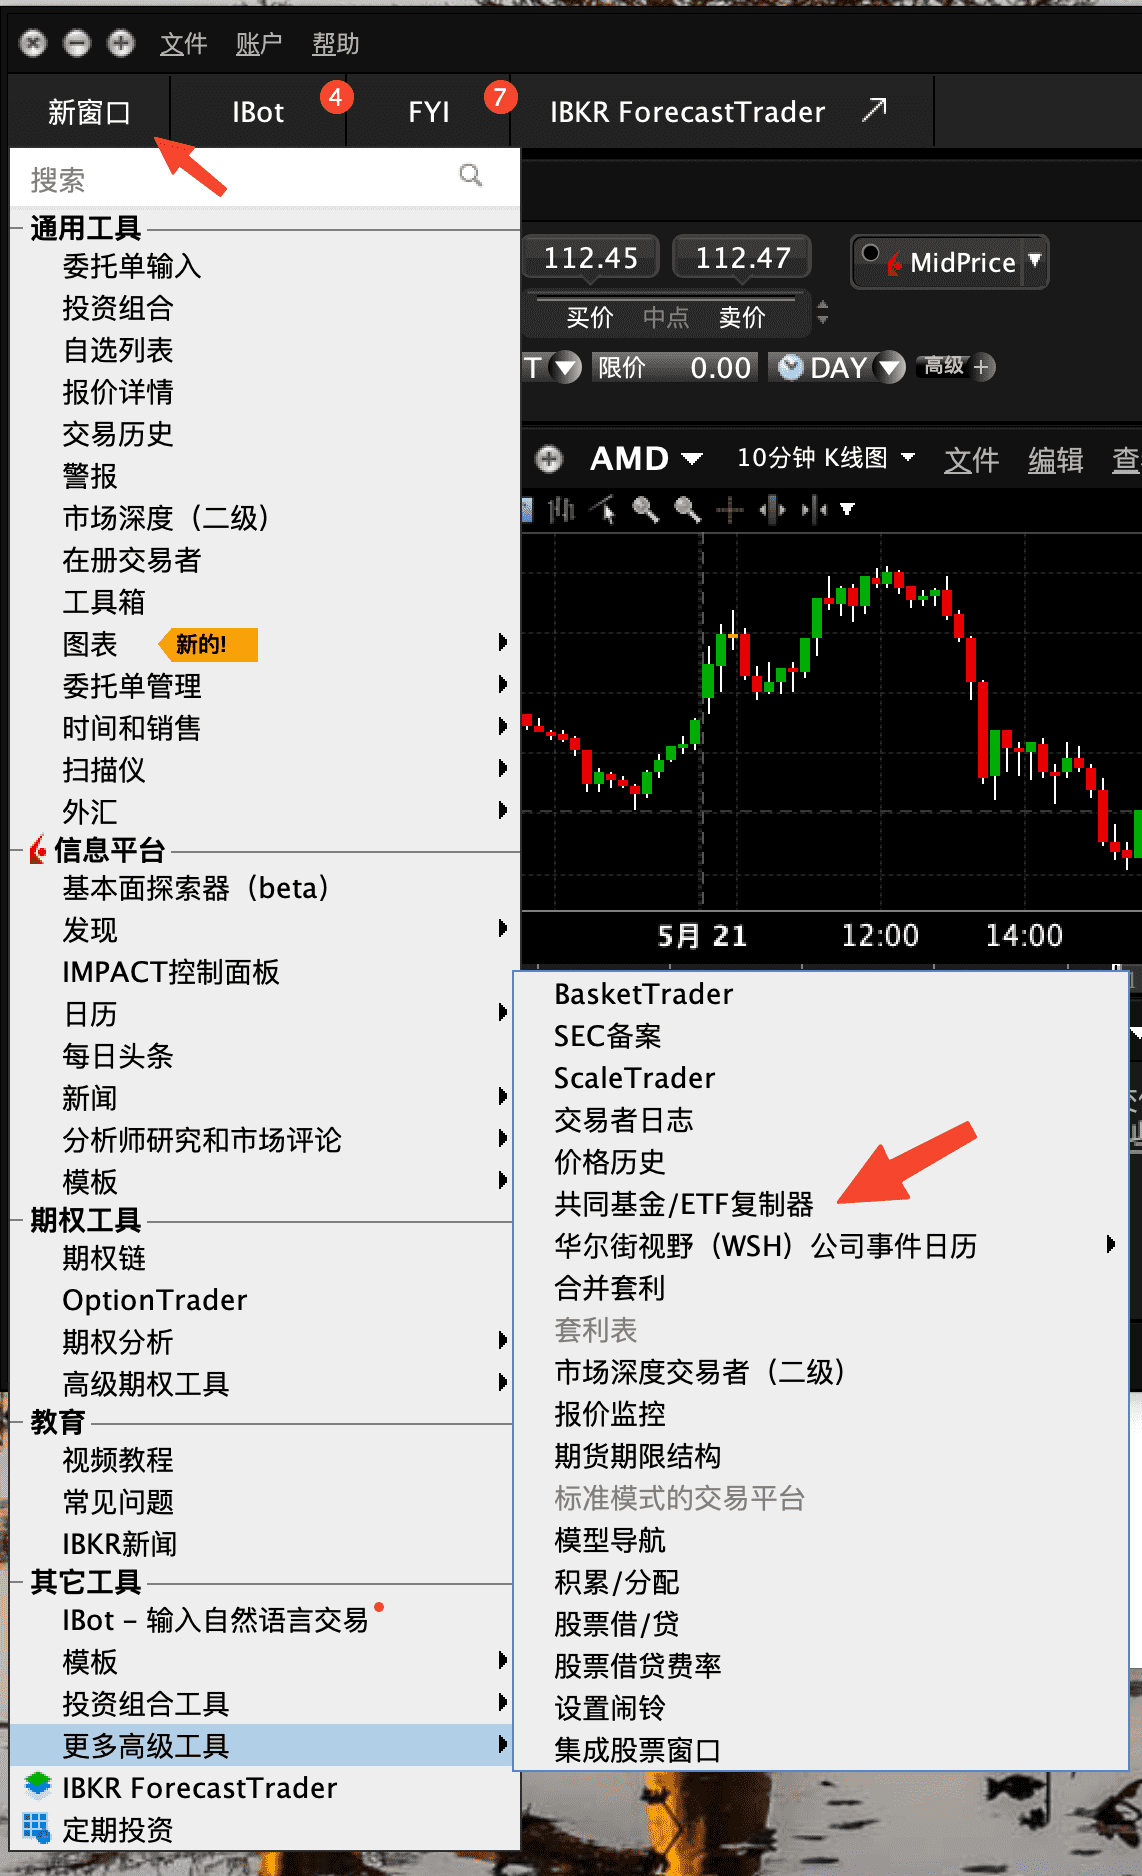
Task: Open the order type dropdown arrow left of 限价
Action: click(566, 367)
